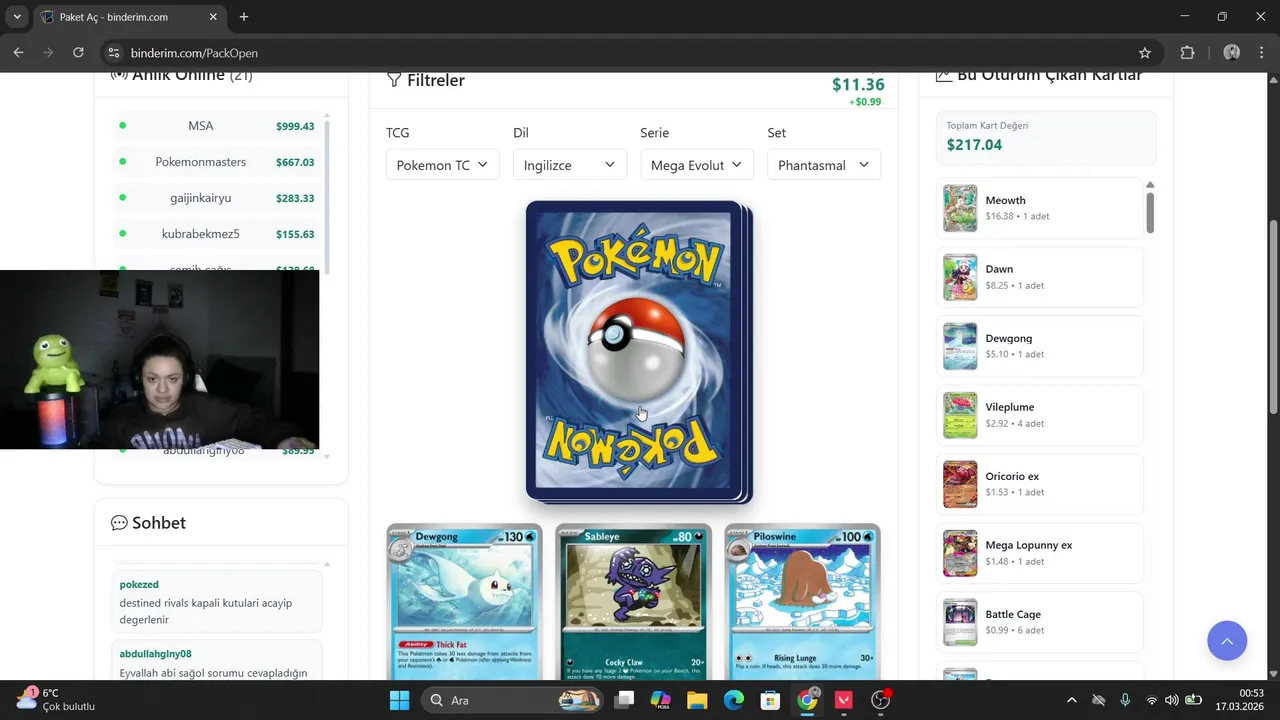1280x720 pixels.
Task: Open Task View on the taskbar
Action: tap(624, 700)
